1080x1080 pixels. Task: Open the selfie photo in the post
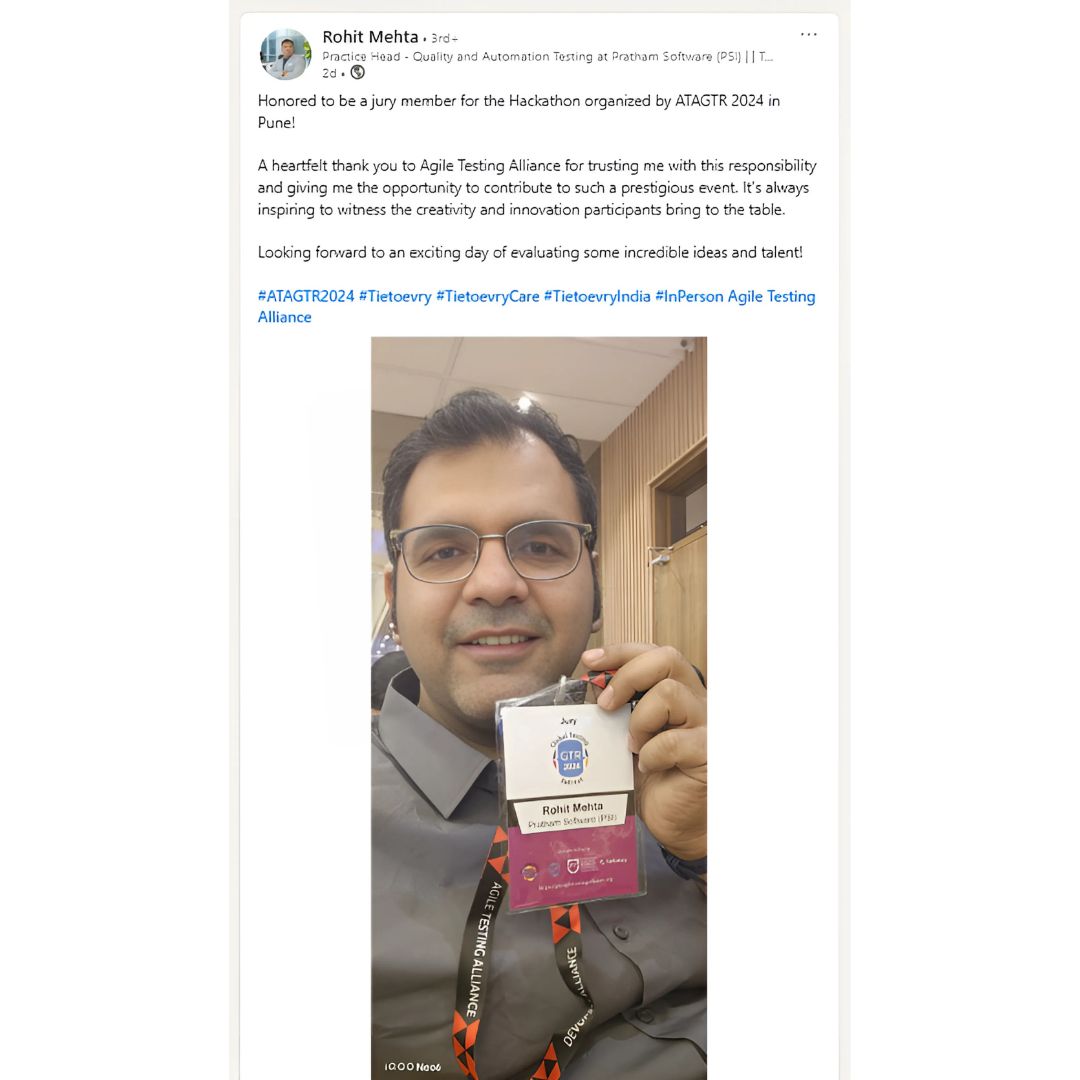pyautogui.click(x=539, y=708)
